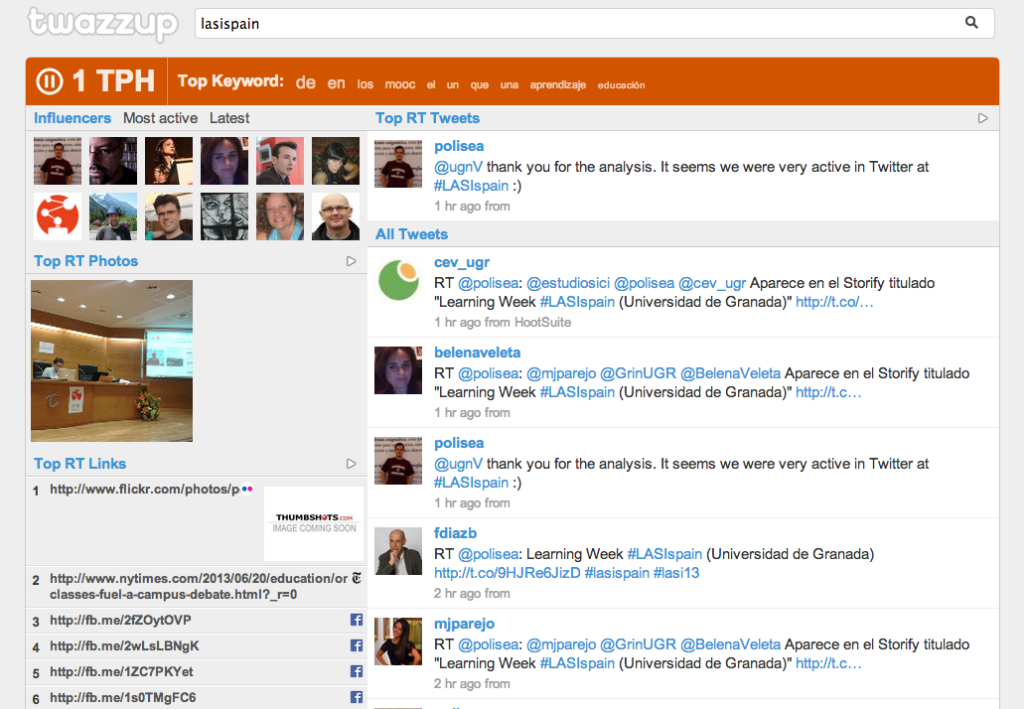Open http://t.co/9HJRe6JizD link in fdiazb tweet
The height and width of the screenshot is (709, 1024).
pyautogui.click(x=507, y=573)
